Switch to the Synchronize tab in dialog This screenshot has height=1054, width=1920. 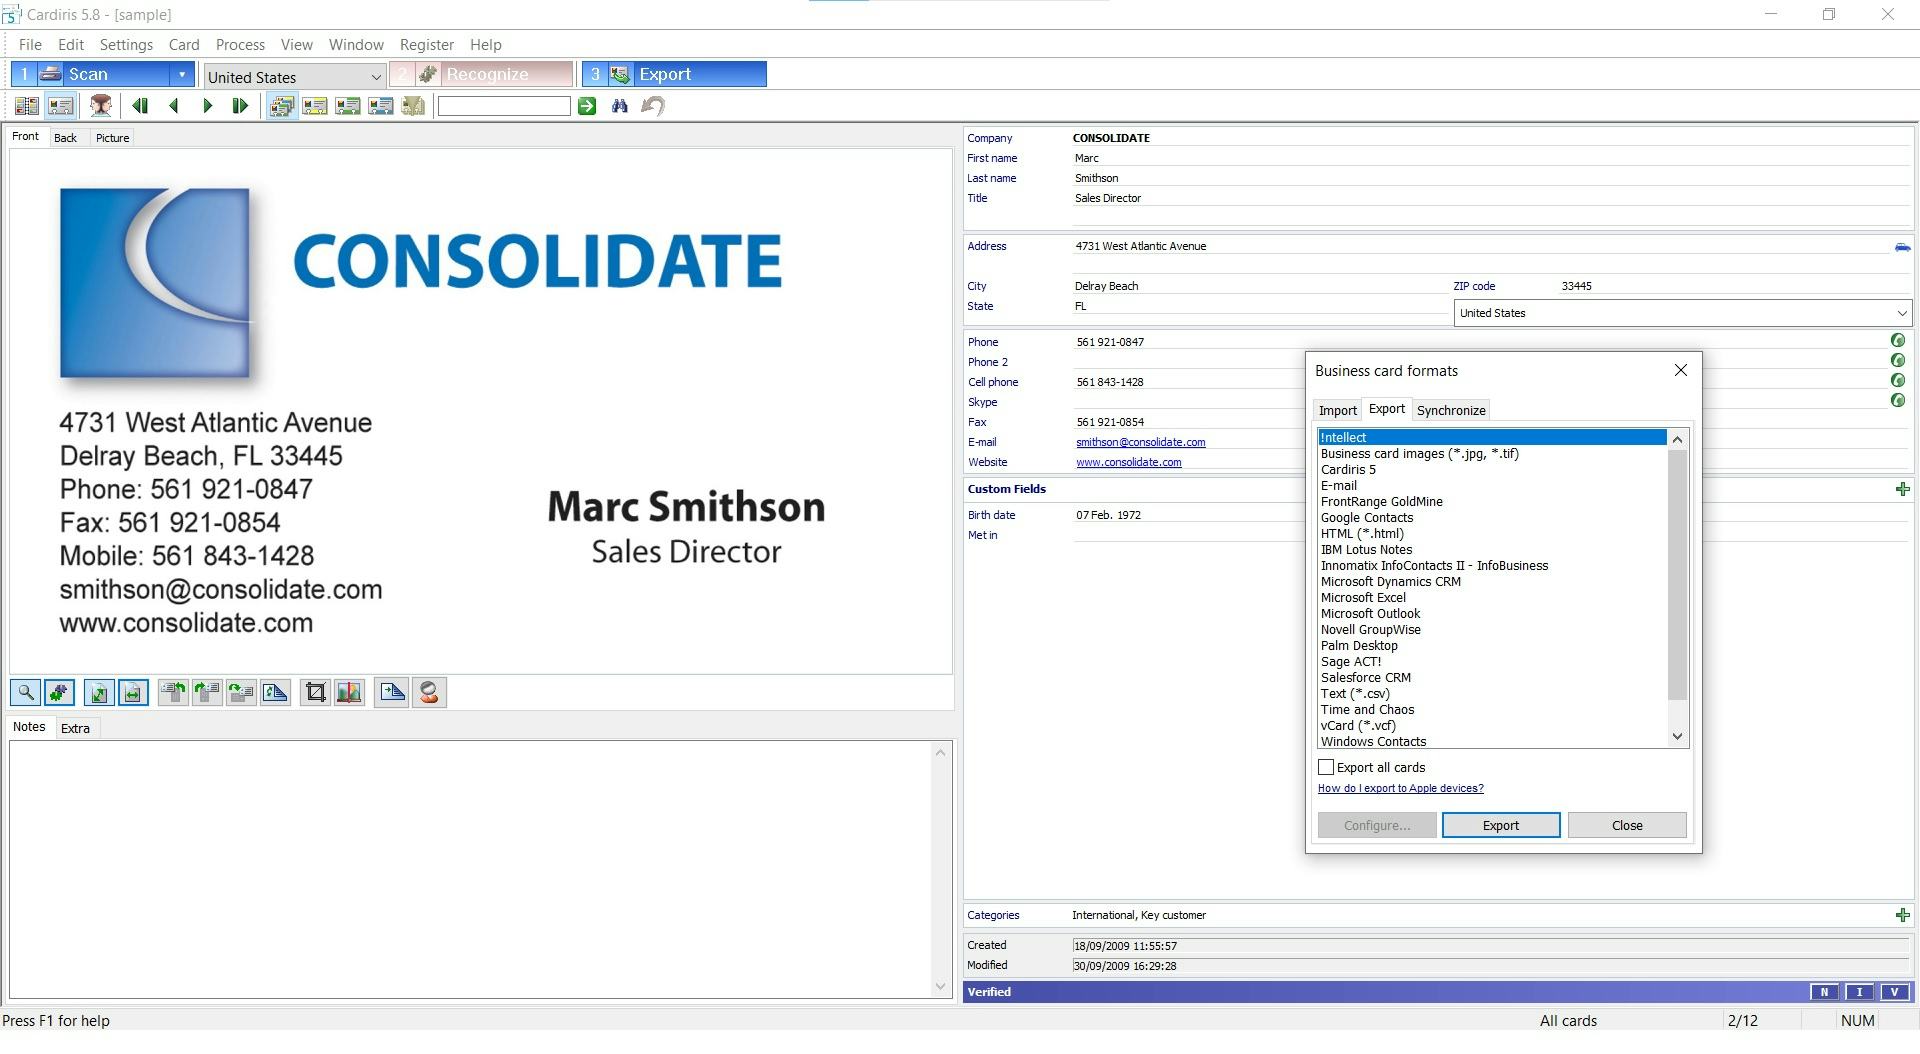coord(1451,411)
